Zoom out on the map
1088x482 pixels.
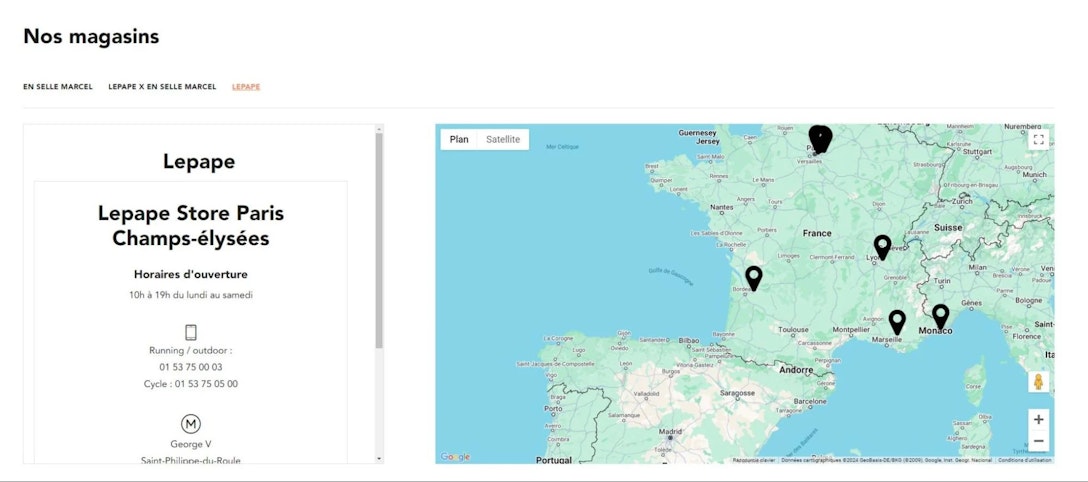(x=1038, y=440)
